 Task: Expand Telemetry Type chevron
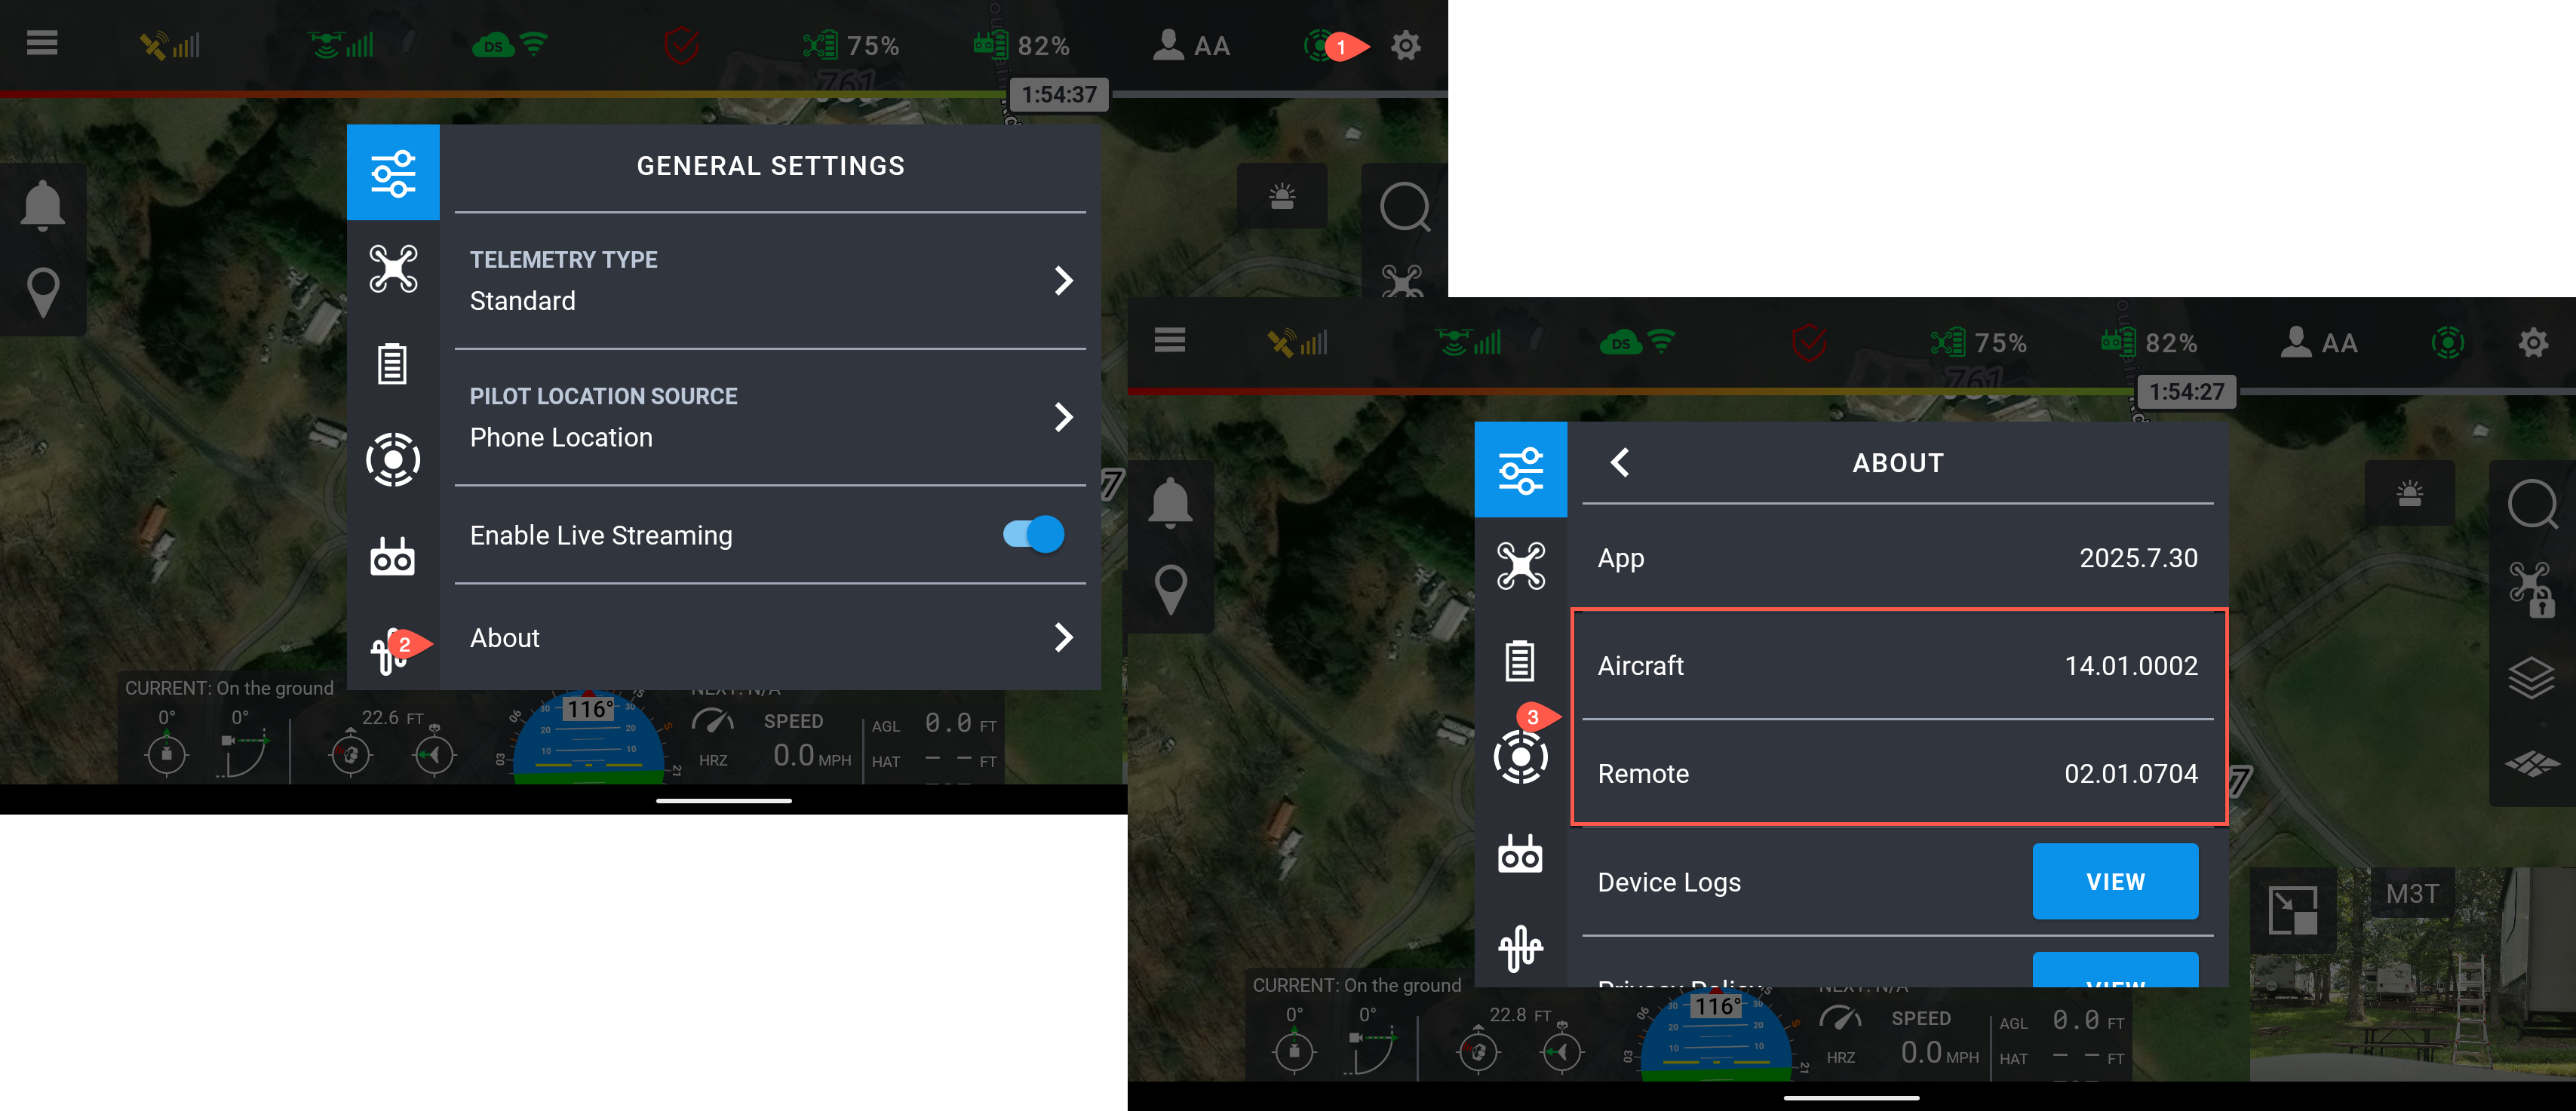pos(1063,280)
